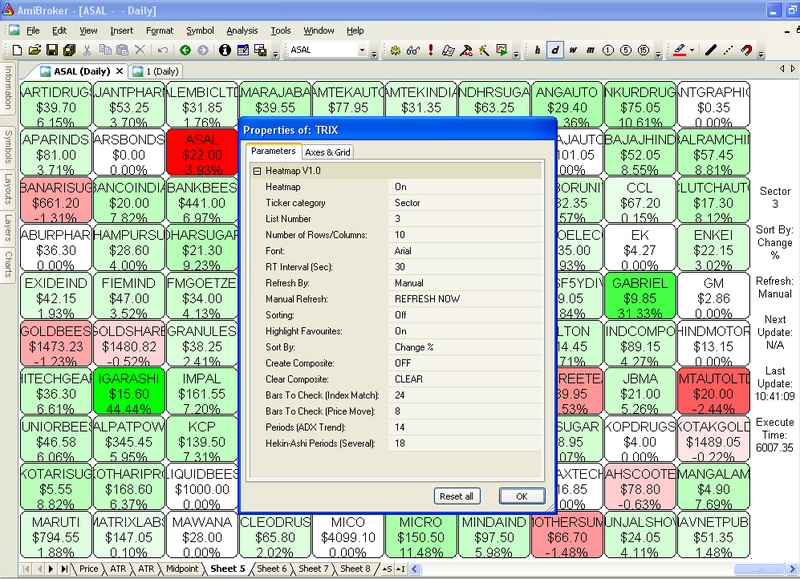Jump to last sheet with the end arrow
800x579 pixels.
tap(64, 568)
